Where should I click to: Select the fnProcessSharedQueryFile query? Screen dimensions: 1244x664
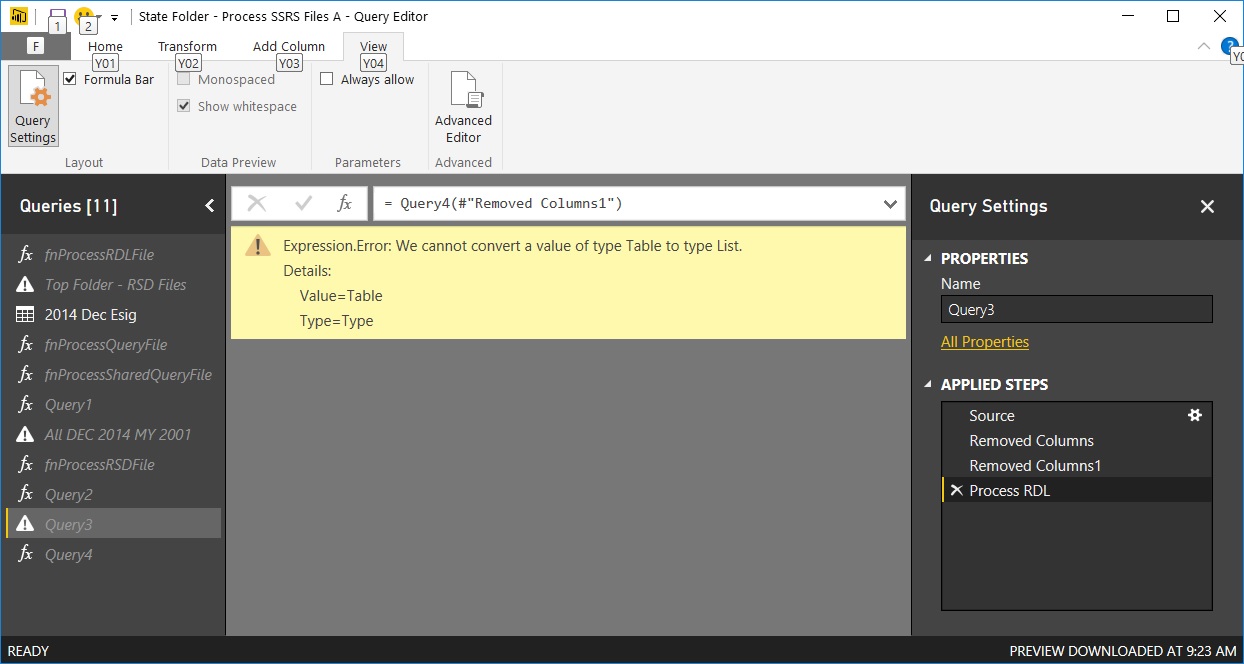113,374
